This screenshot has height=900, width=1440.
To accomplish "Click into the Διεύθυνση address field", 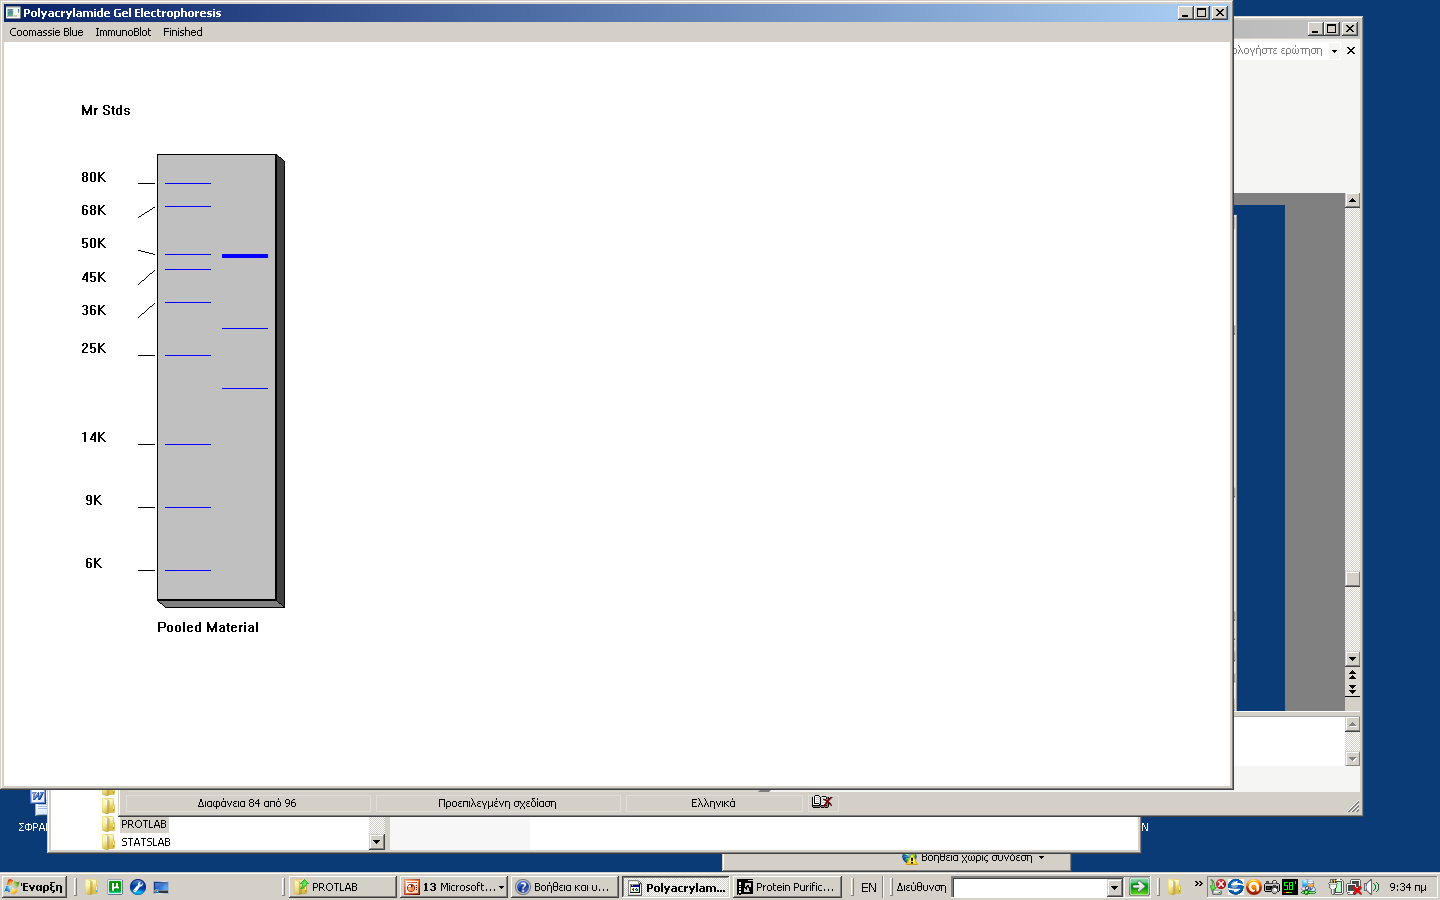I will point(1030,887).
